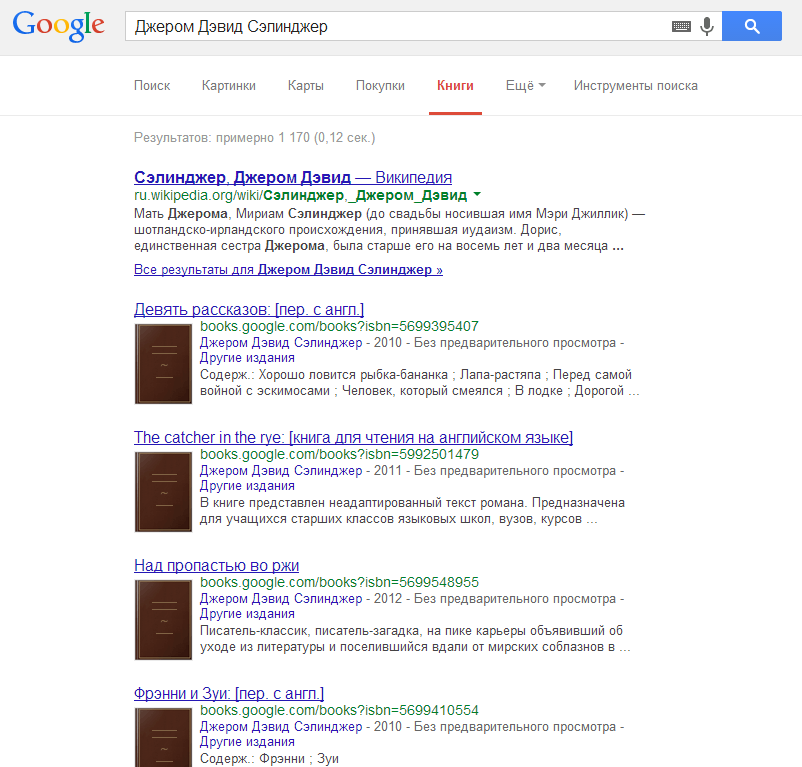
Task: Expand the green arrow beside Wikipedia URL
Action: [x=477, y=194]
